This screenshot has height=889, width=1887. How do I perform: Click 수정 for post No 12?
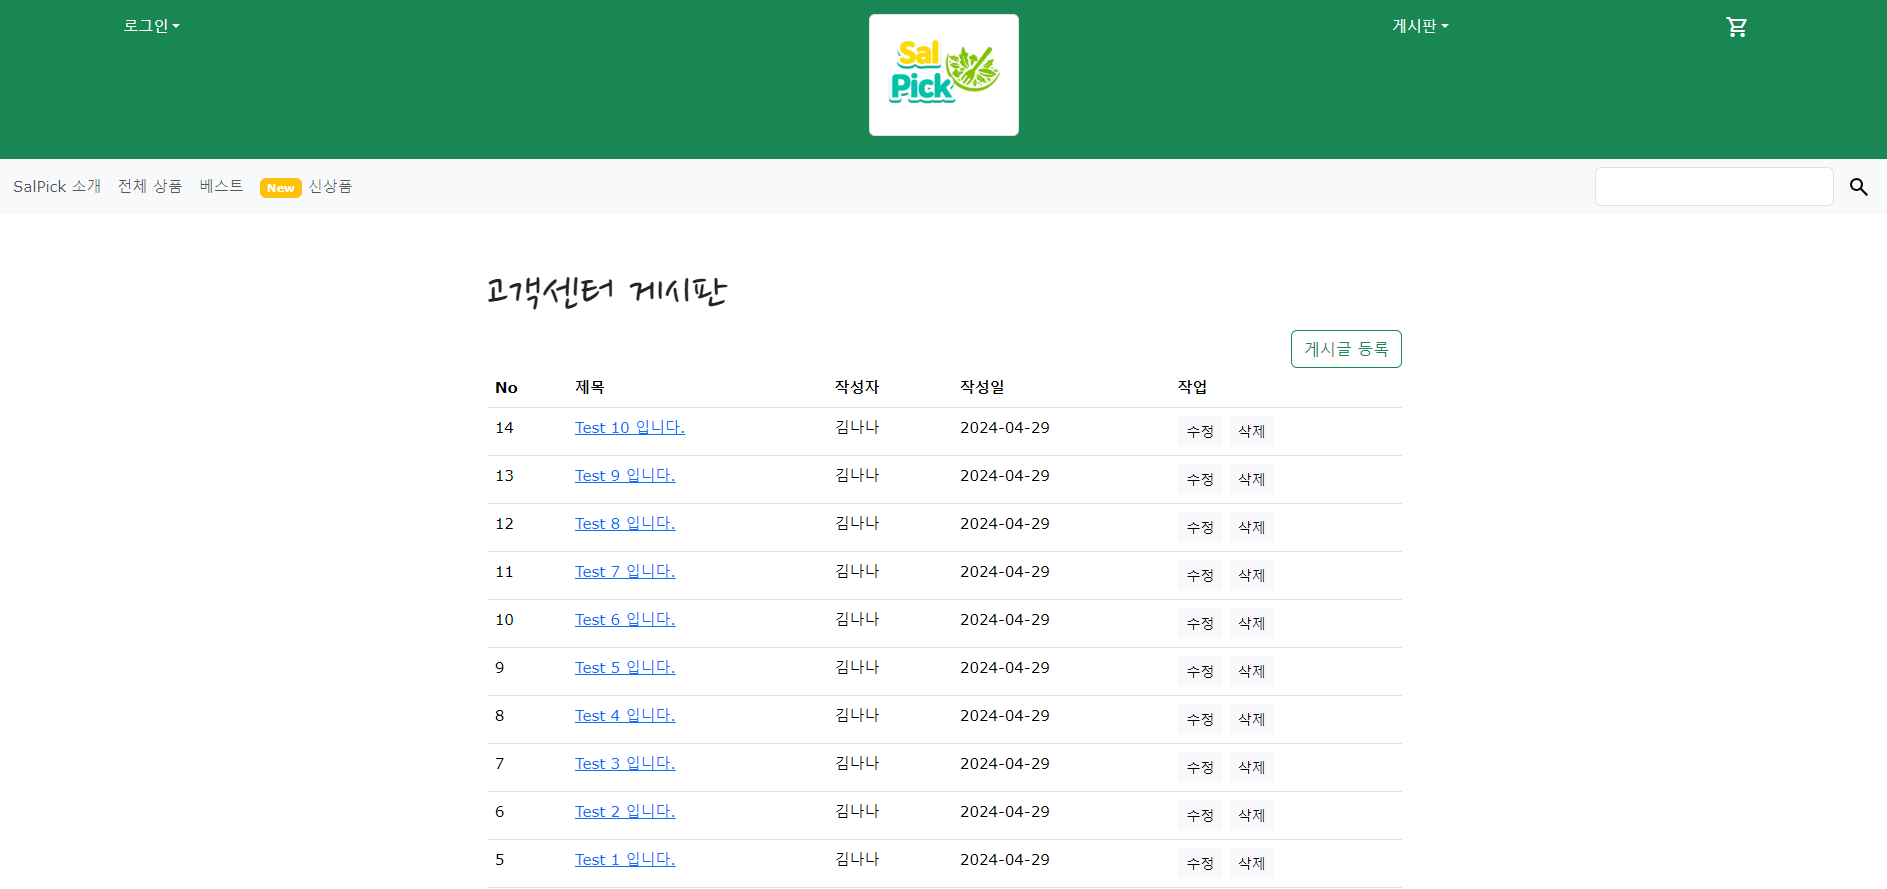[x=1200, y=528]
